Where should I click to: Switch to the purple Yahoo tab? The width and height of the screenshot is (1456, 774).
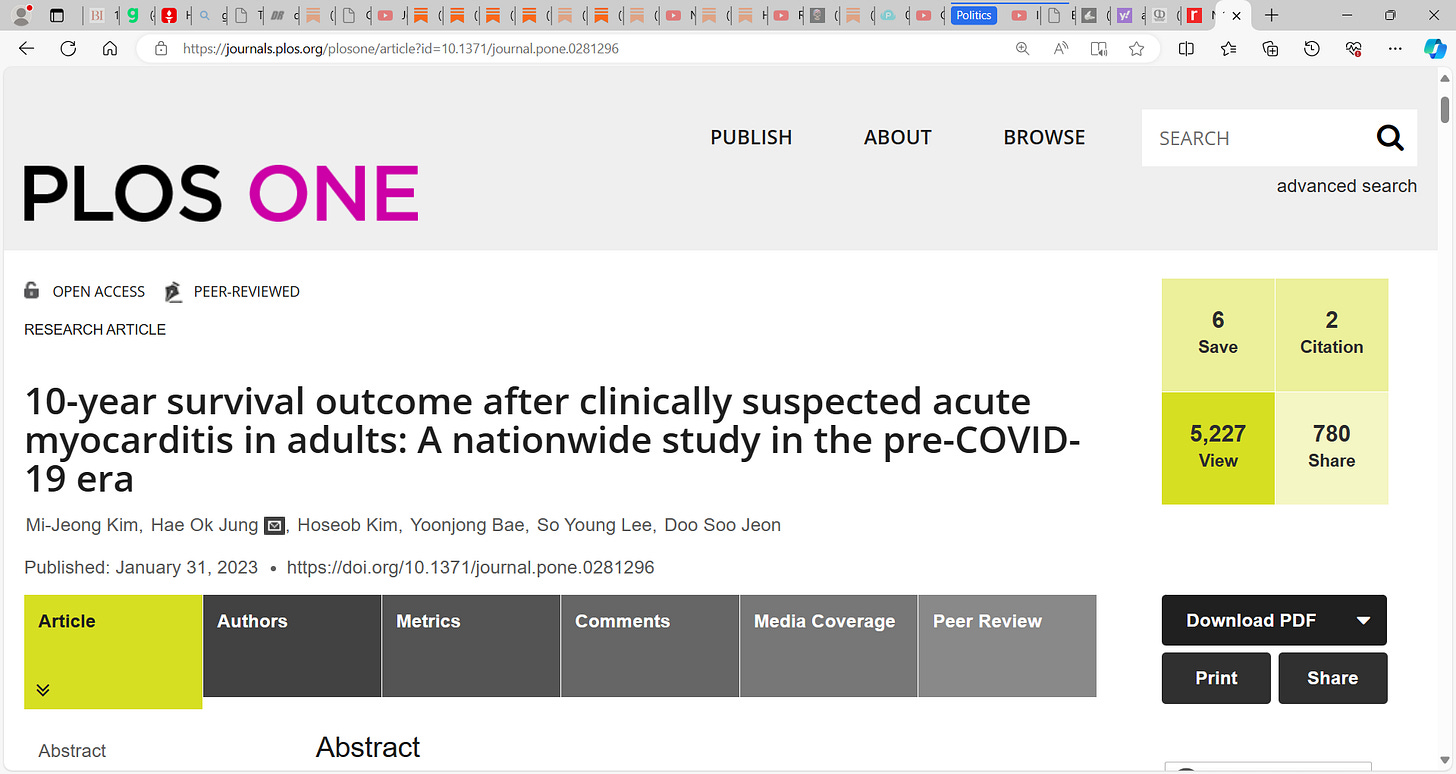[x=1125, y=15]
